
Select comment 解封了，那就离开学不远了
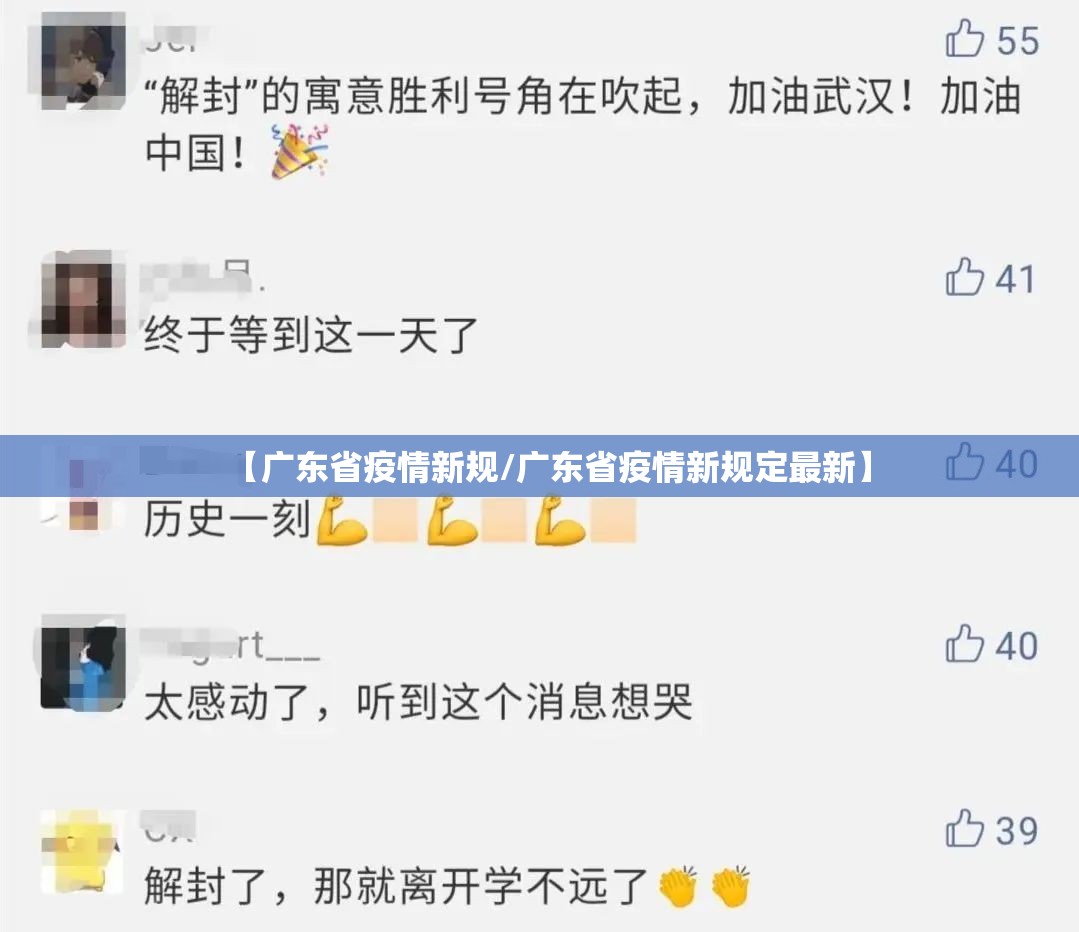396,886
